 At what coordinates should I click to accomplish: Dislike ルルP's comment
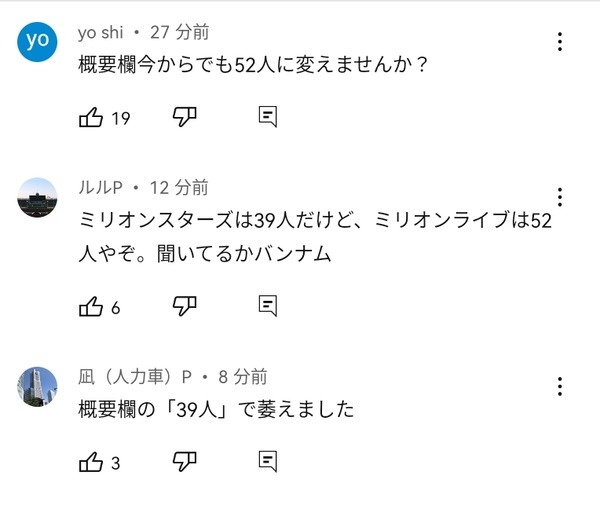(x=184, y=306)
